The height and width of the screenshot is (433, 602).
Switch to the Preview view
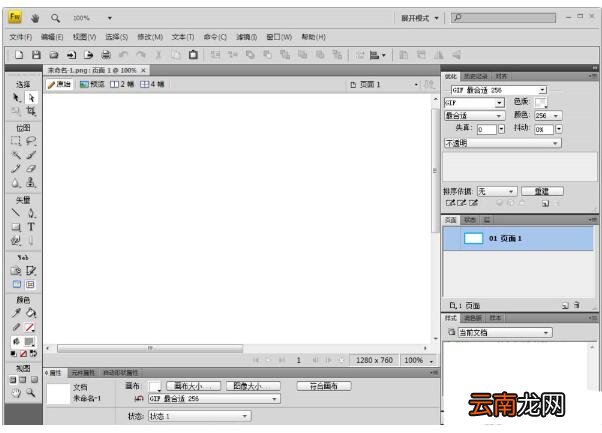(x=92, y=84)
